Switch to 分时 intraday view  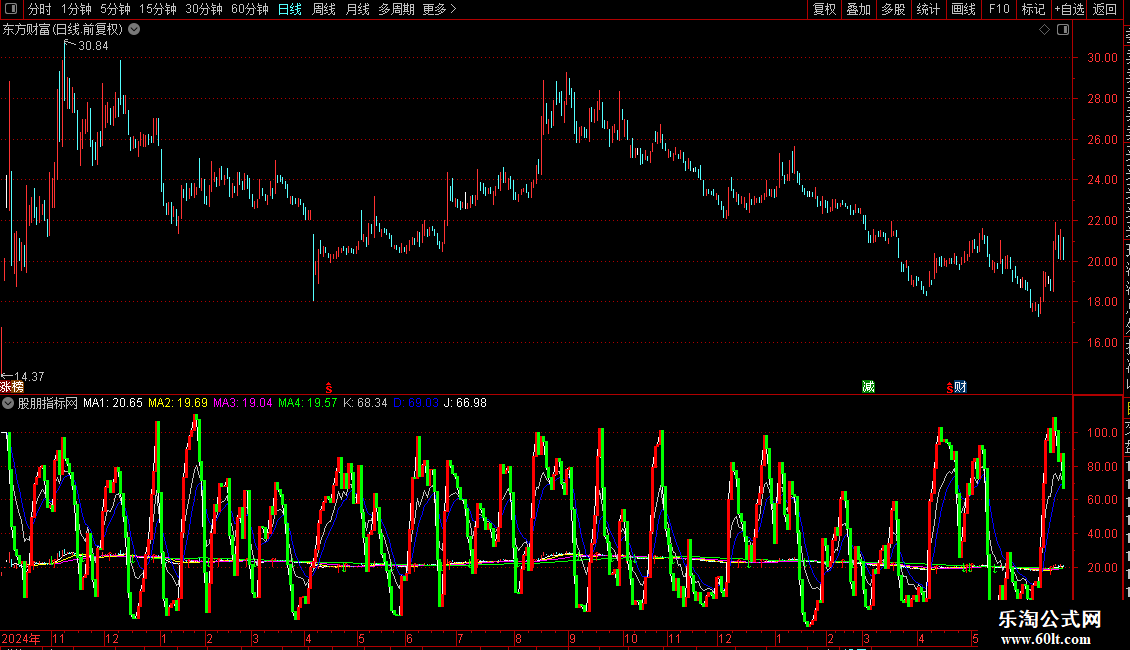(x=40, y=9)
